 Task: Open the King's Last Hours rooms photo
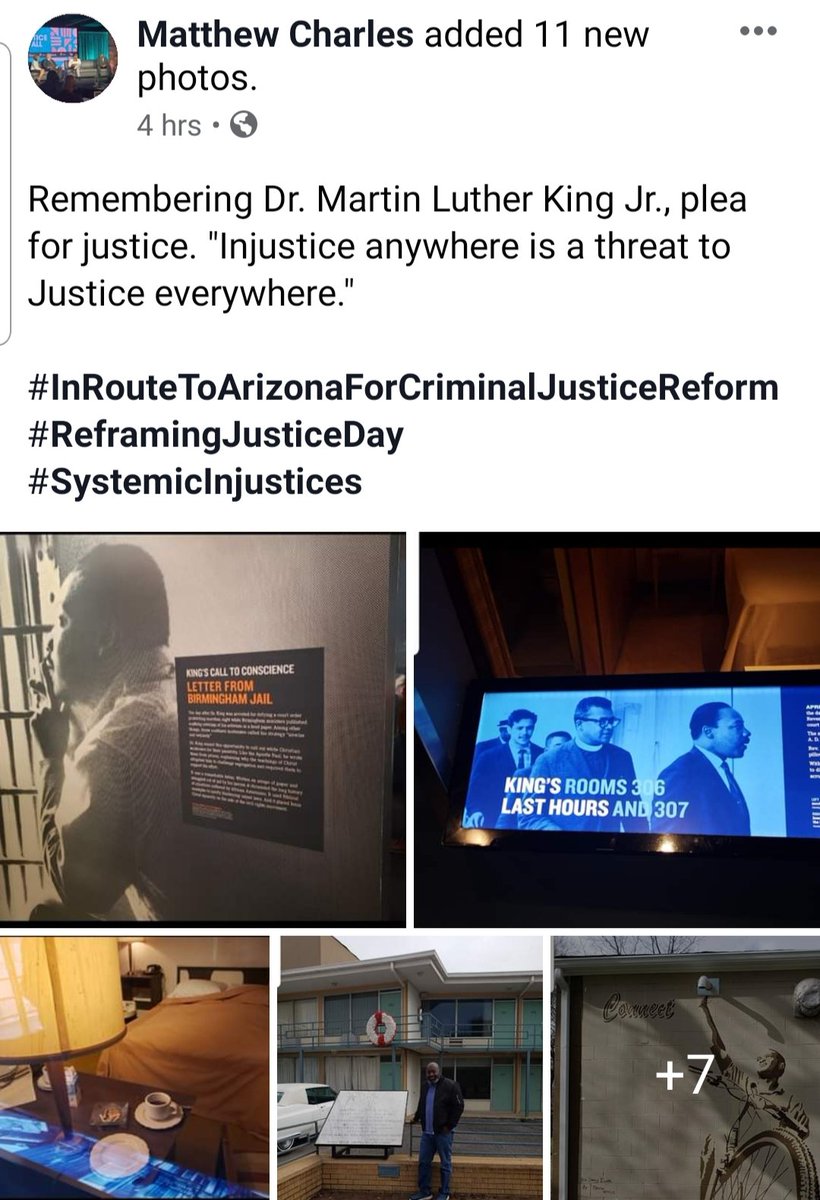(x=617, y=729)
